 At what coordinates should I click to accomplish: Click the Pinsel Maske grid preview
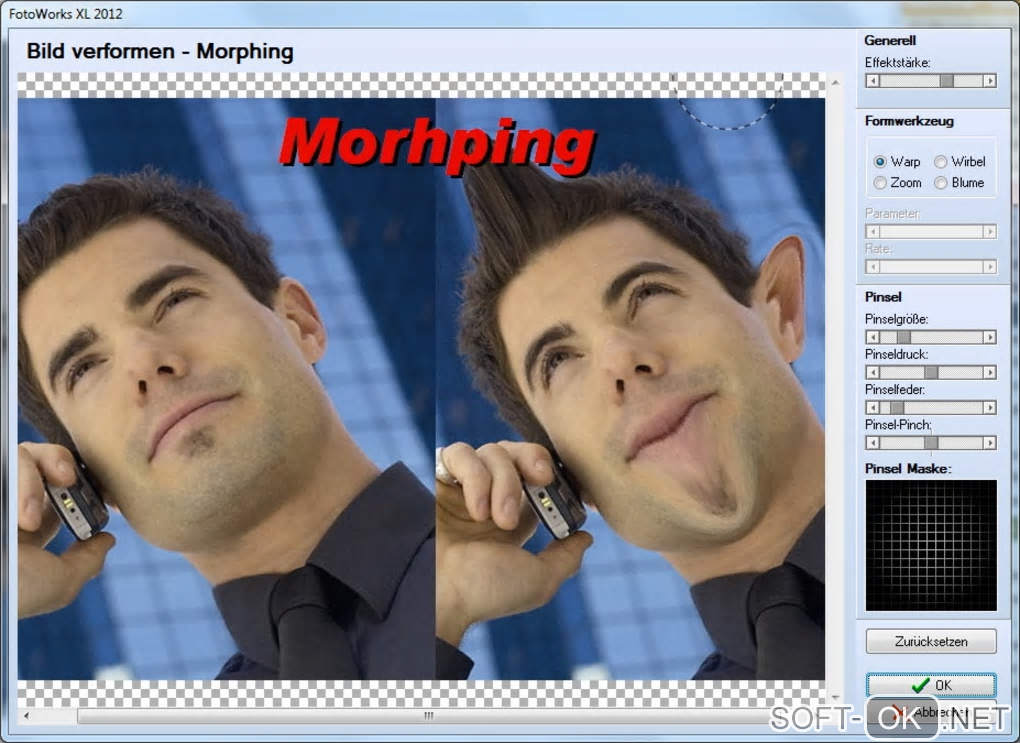[x=931, y=545]
